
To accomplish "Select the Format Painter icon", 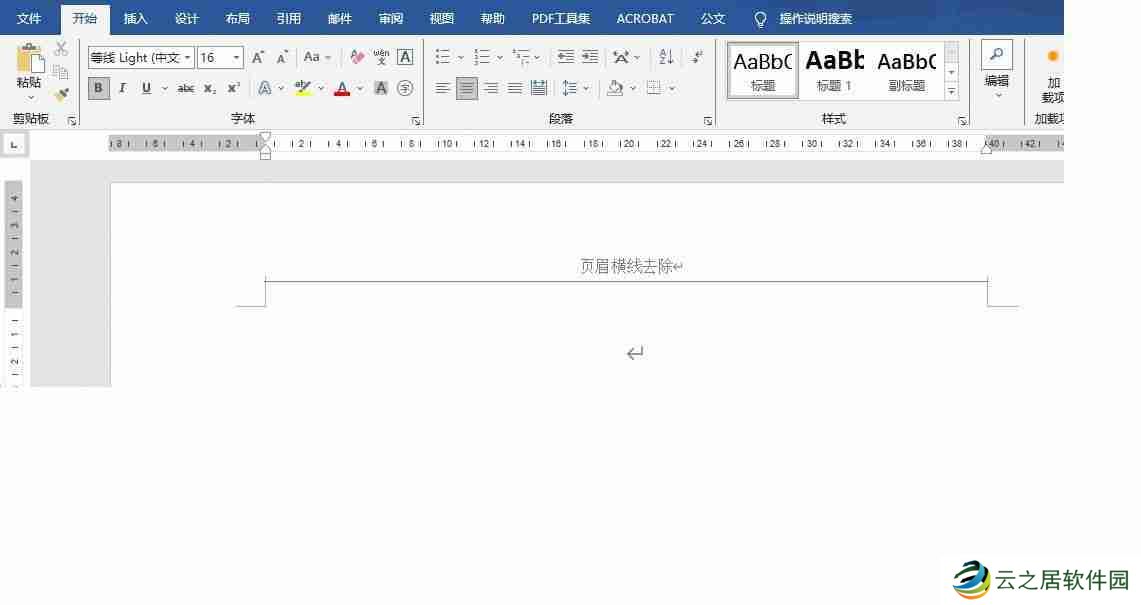I will [60, 94].
